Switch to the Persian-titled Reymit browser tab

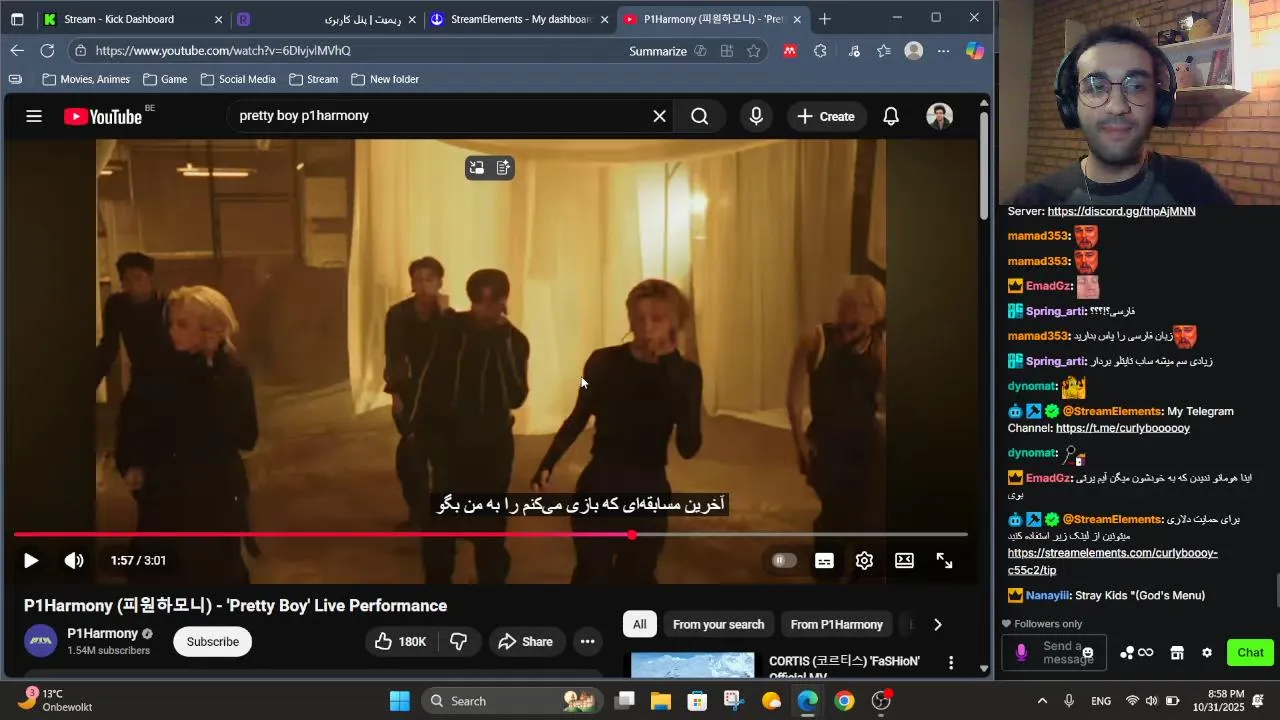click(x=325, y=19)
